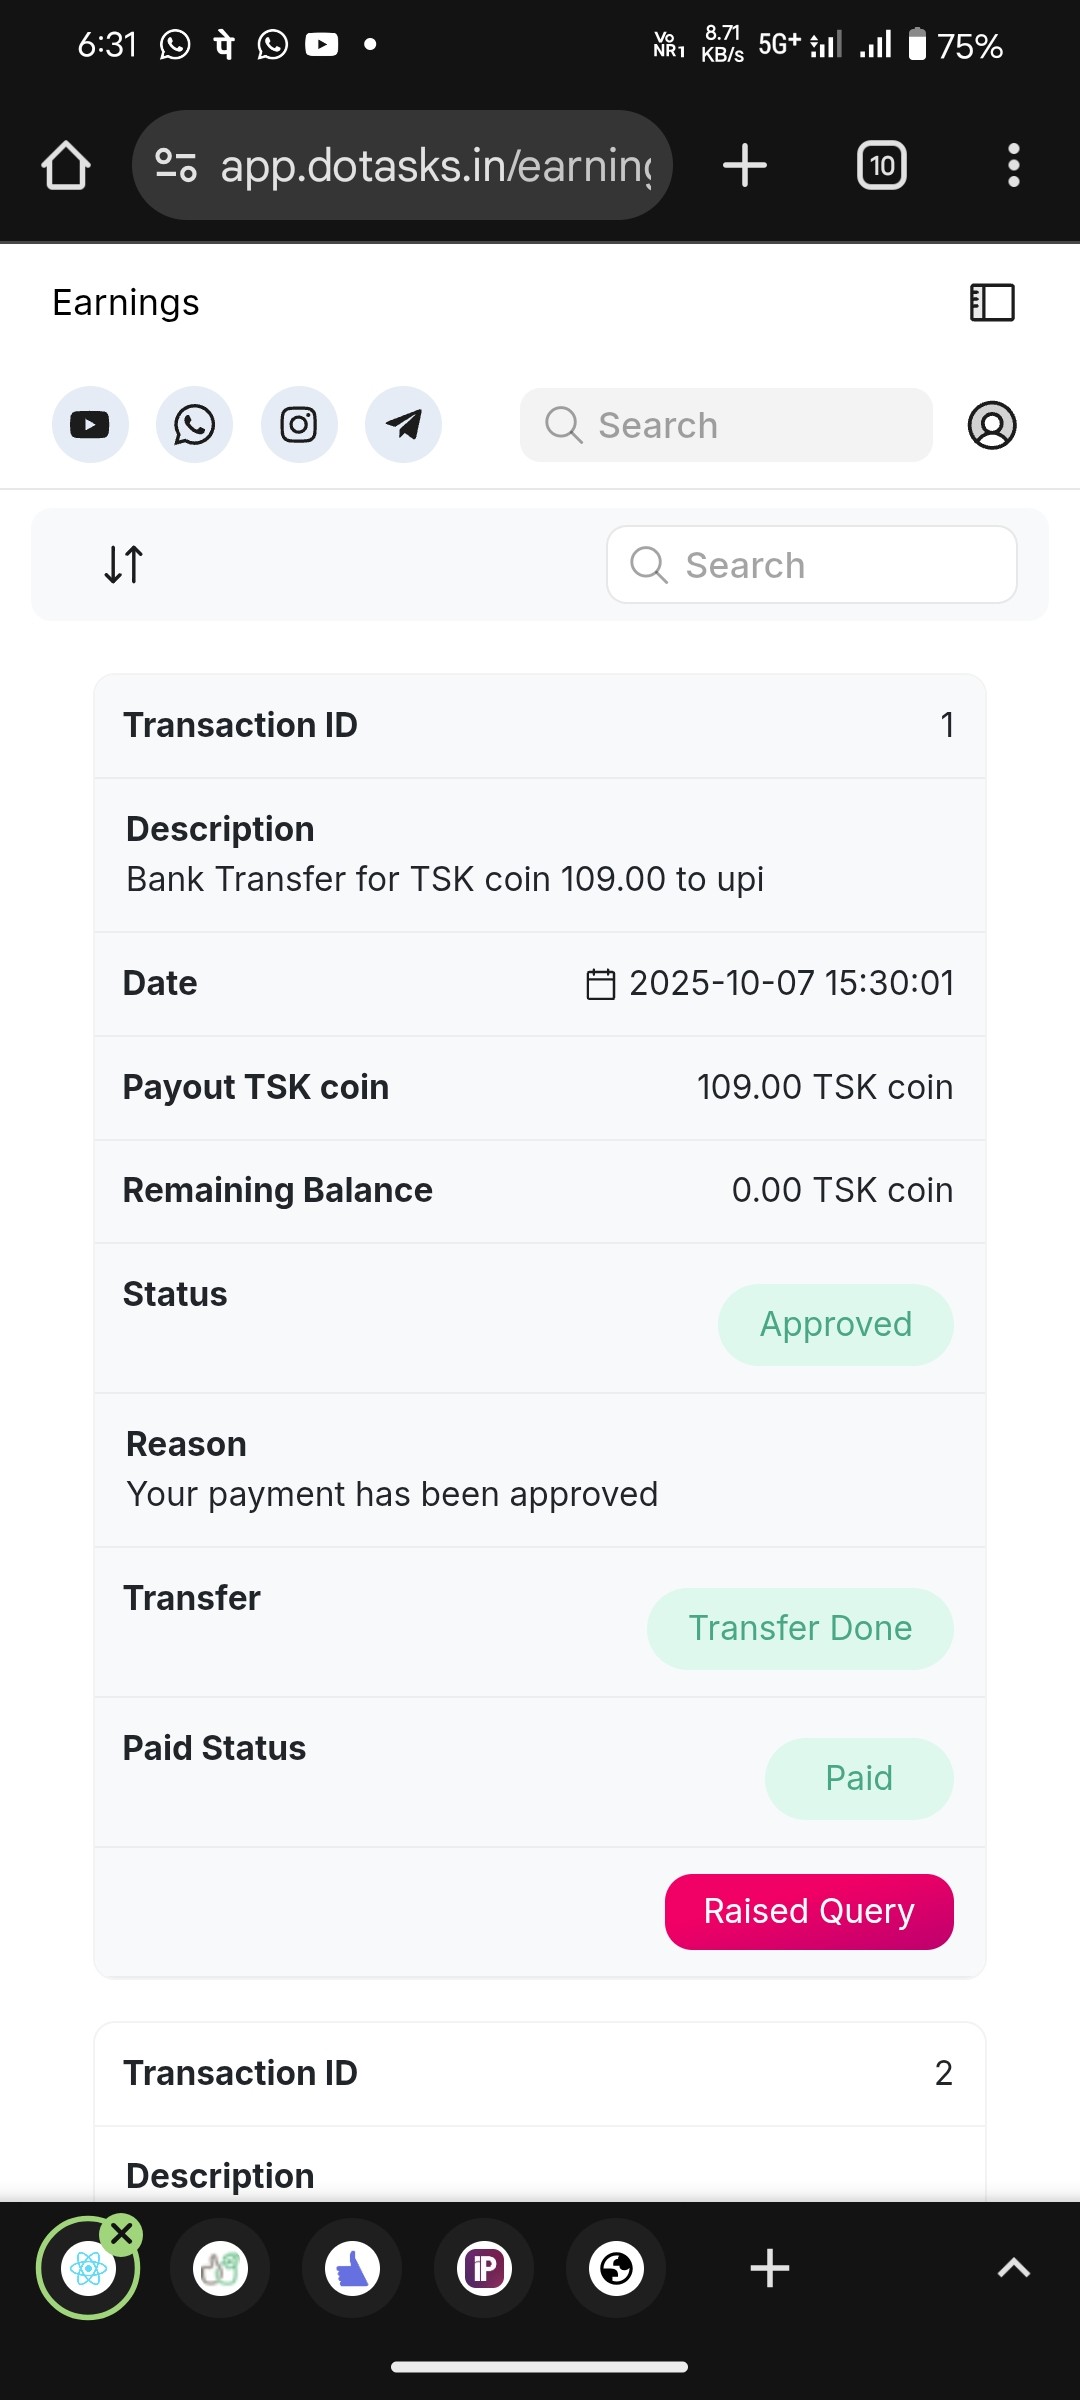The width and height of the screenshot is (1080, 2400).
Task: Open the browser three-dot menu
Action: pos(1014,165)
